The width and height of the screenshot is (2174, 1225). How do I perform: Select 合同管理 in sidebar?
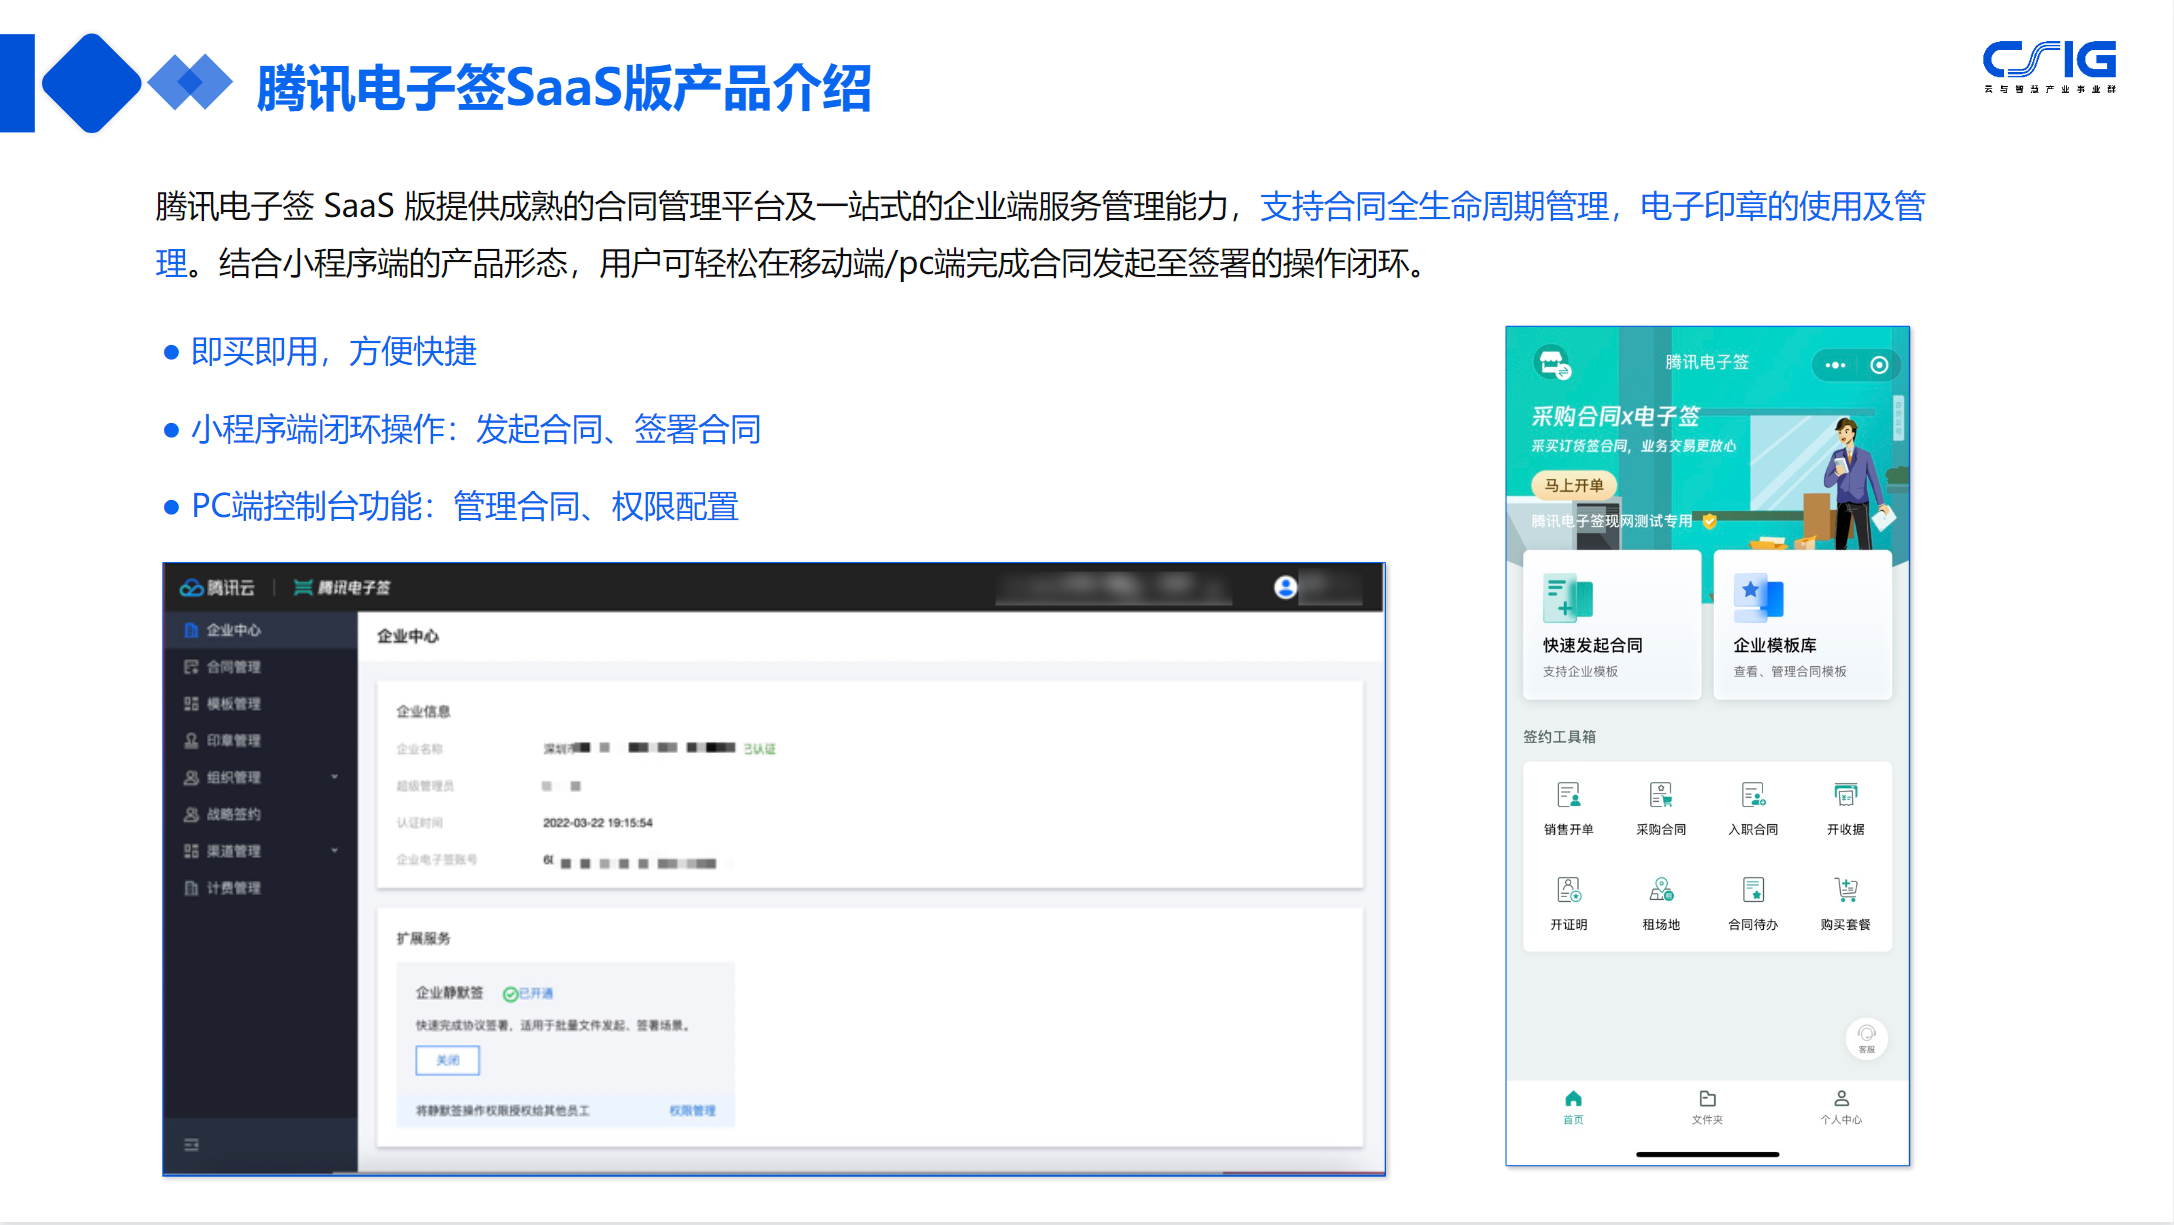tap(260, 667)
